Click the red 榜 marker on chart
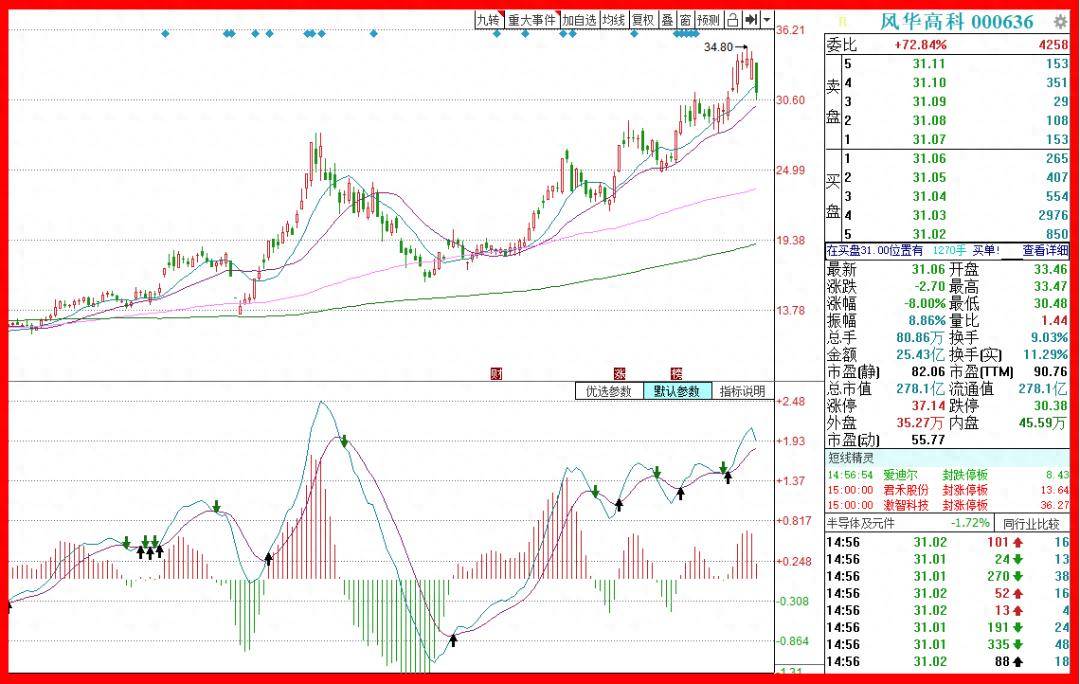 pyautogui.click(x=677, y=374)
